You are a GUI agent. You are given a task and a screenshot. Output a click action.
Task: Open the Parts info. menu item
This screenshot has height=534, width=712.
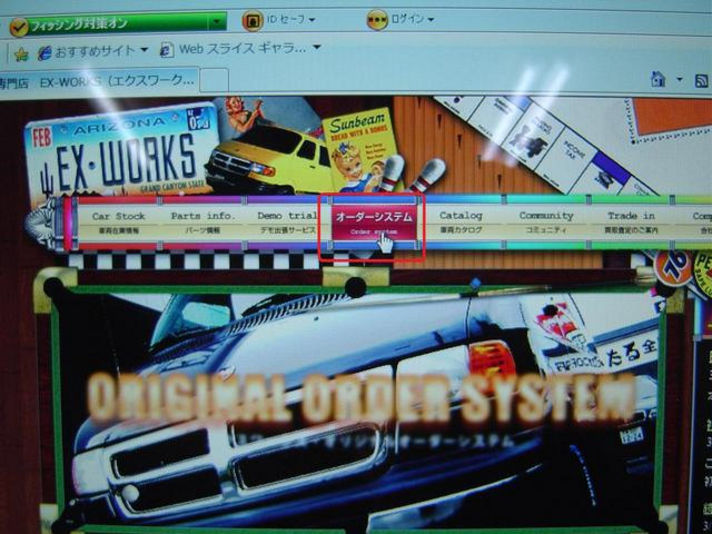(x=203, y=222)
